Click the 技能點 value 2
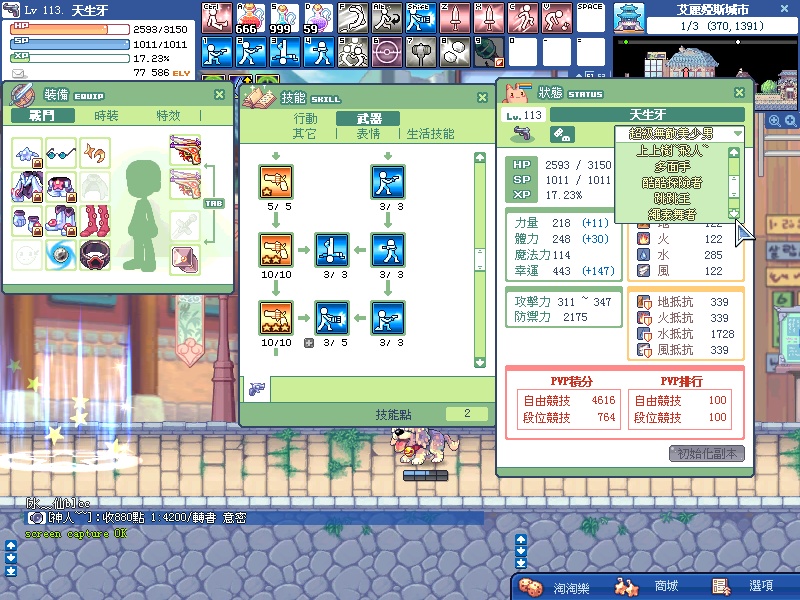This screenshot has width=800, height=600. point(467,413)
